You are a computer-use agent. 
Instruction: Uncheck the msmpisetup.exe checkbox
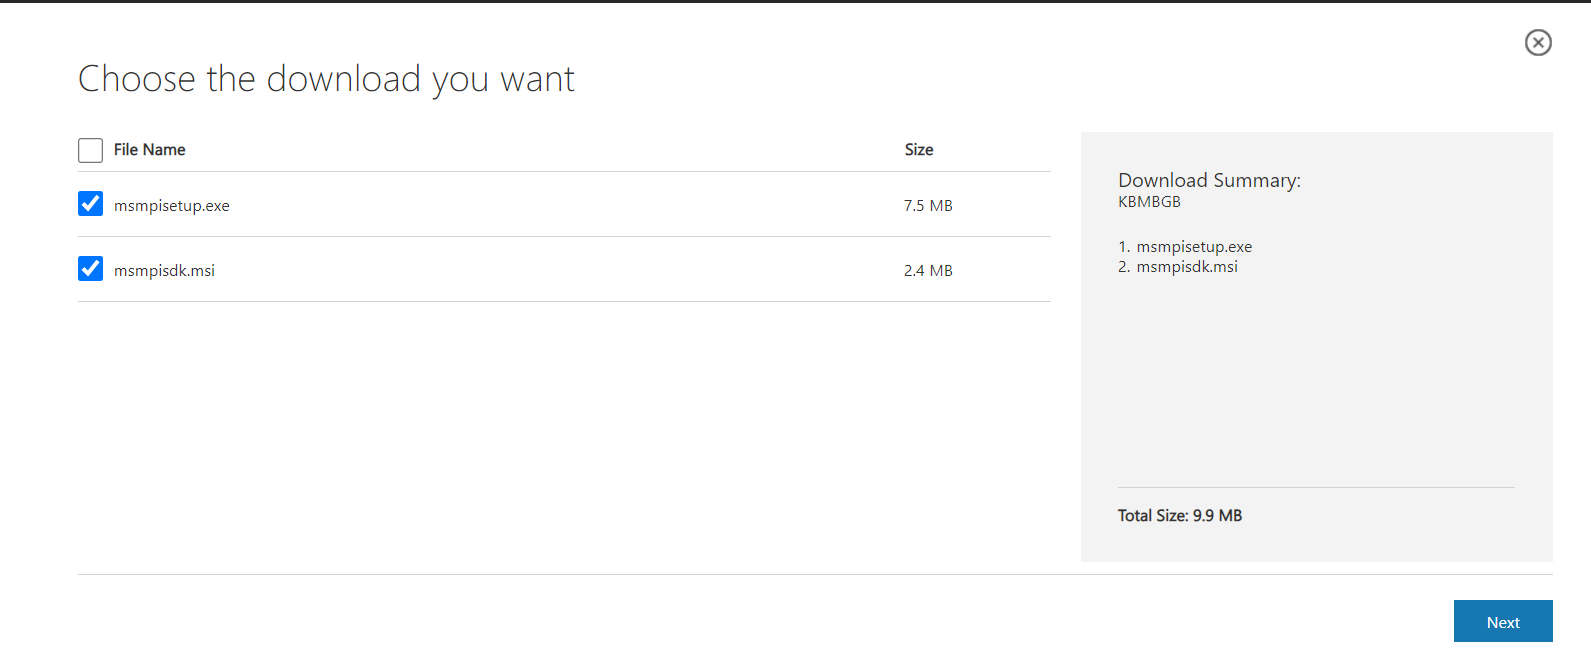tap(90, 204)
